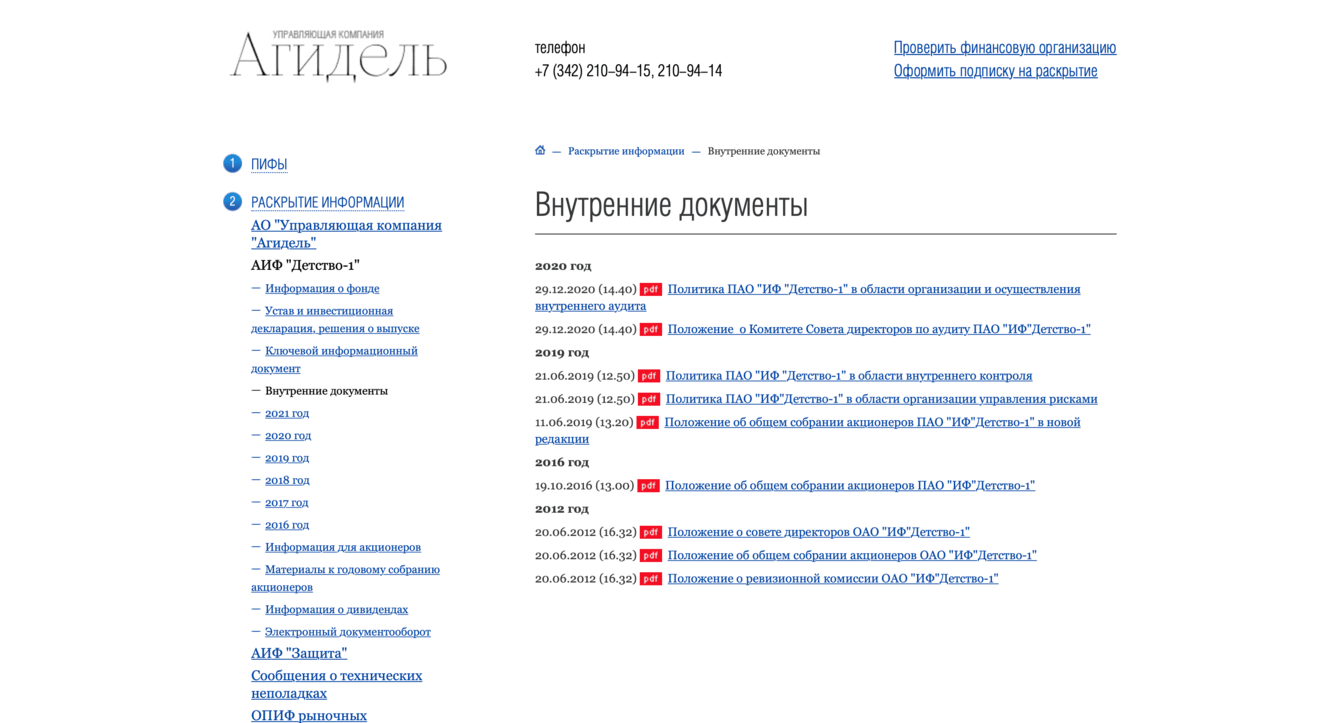Screen dimensions: 1340x723
Task: Select АИФ "Детство-1" in sidebar
Action: coord(305,265)
